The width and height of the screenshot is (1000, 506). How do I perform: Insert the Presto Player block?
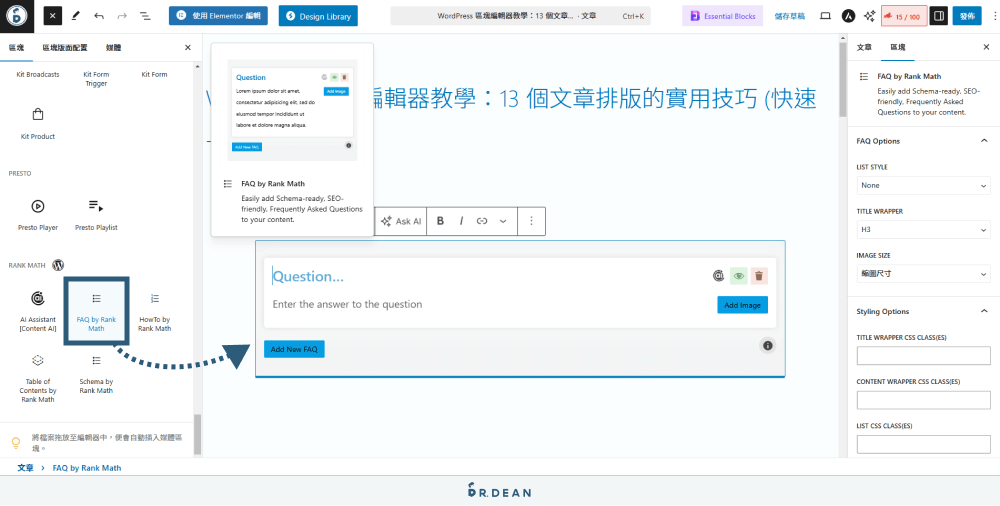click(38, 214)
